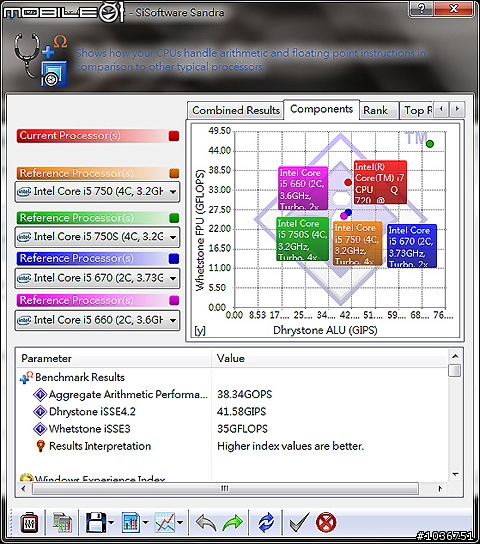This screenshot has width=480, height=544.
Task: Click the checkmark OK icon
Action: (x=299, y=522)
